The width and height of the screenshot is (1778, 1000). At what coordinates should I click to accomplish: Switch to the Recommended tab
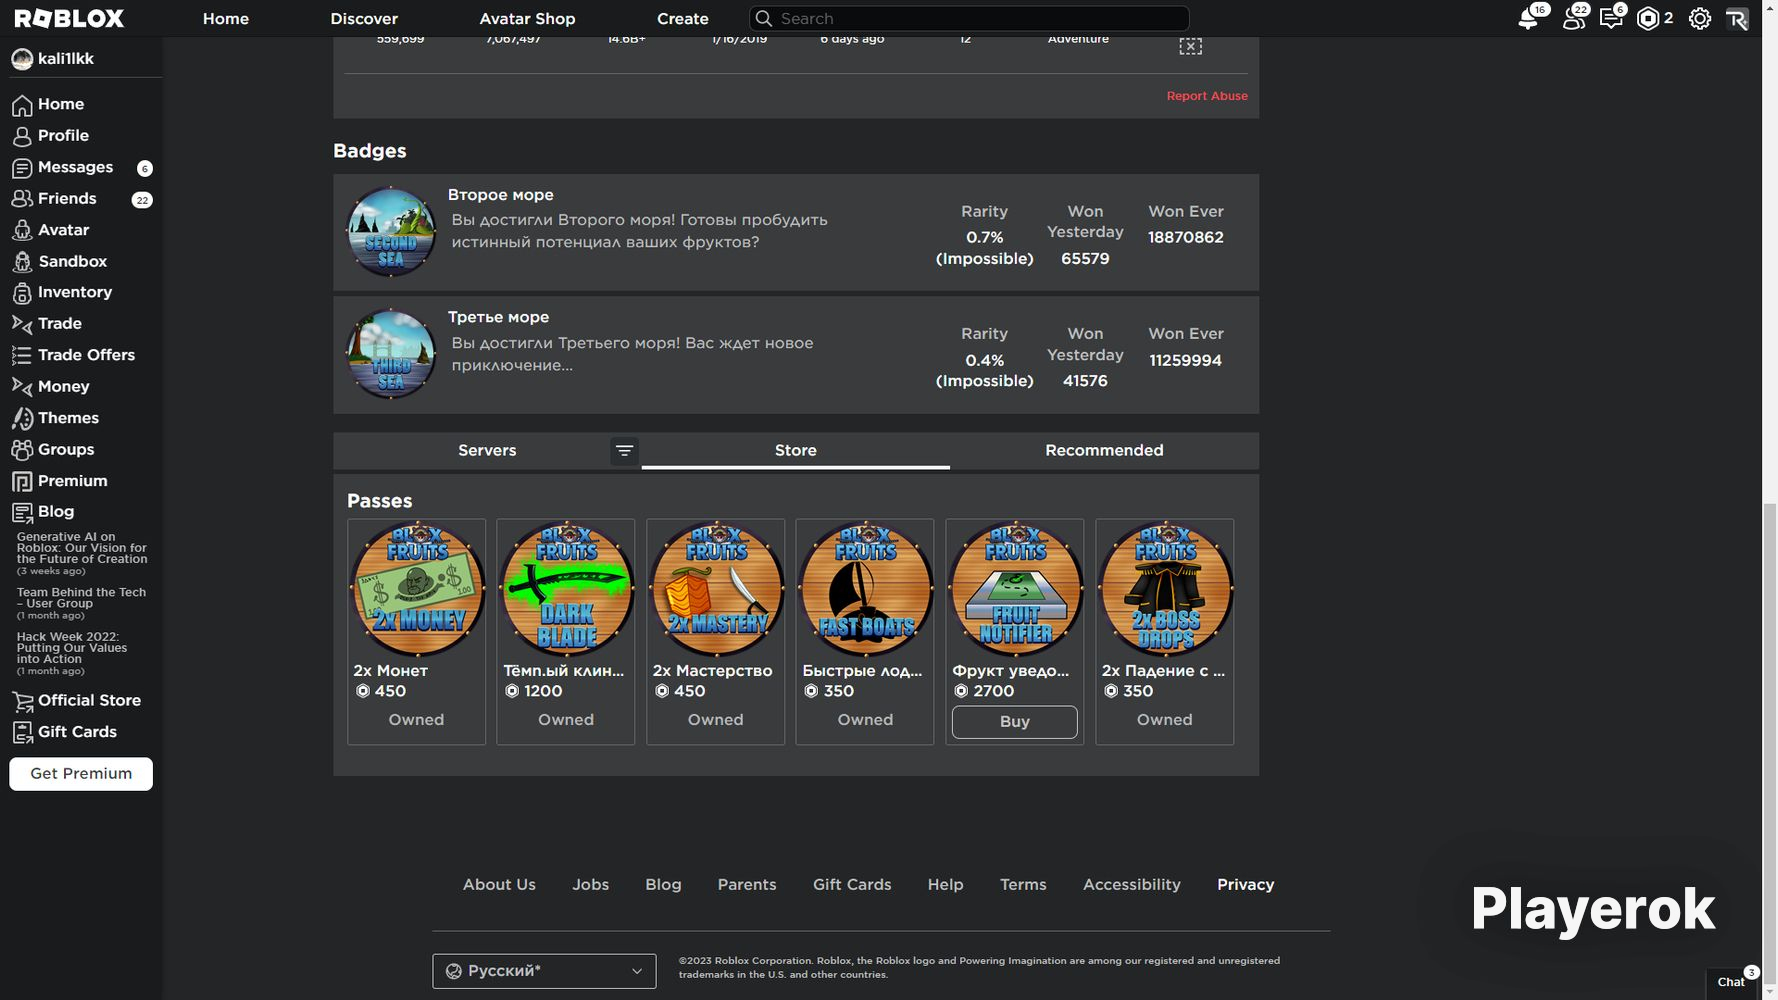(1104, 450)
